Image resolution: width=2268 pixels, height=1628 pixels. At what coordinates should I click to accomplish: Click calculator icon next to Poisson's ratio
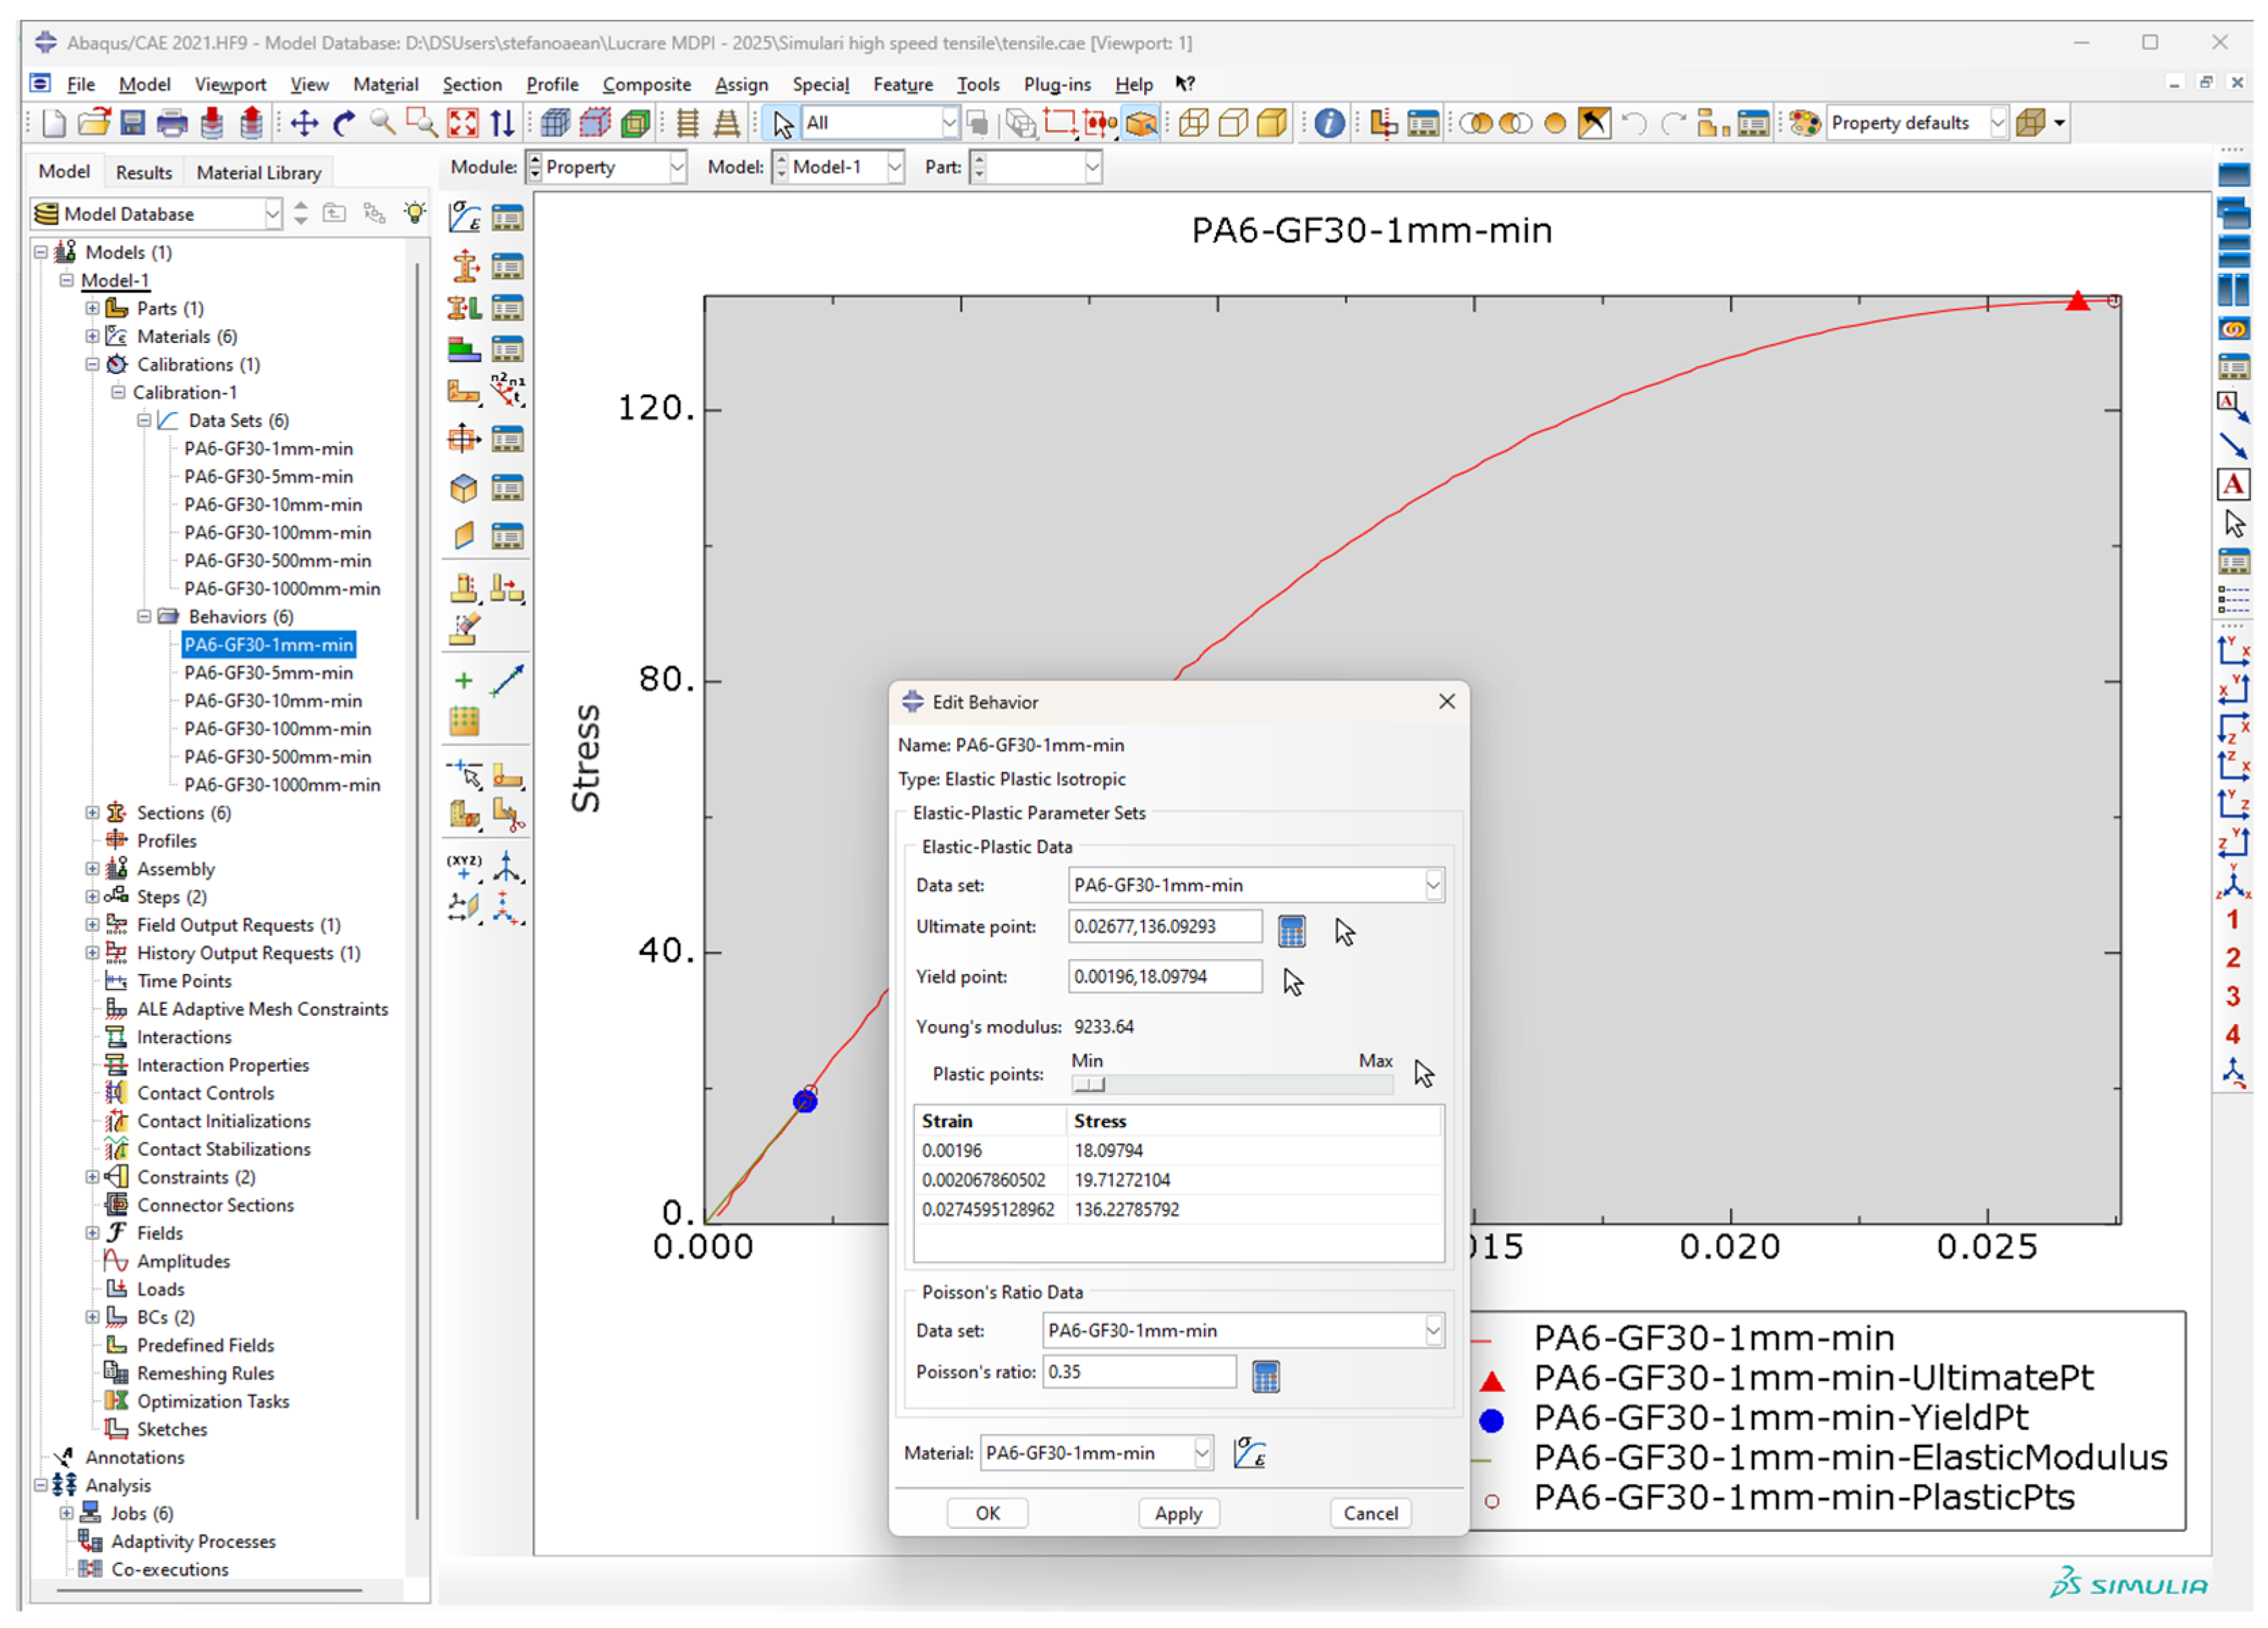1265,1376
